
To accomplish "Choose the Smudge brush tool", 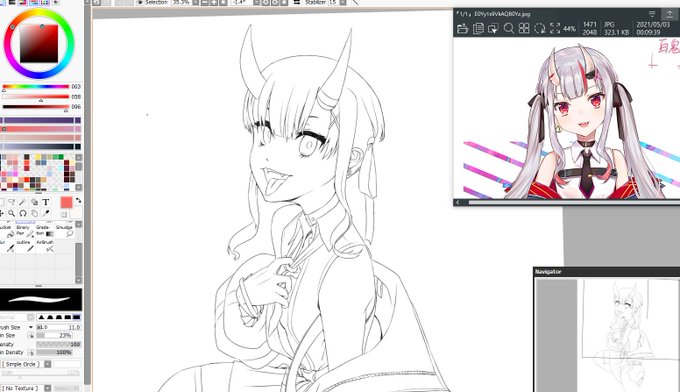I will coord(64,230).
